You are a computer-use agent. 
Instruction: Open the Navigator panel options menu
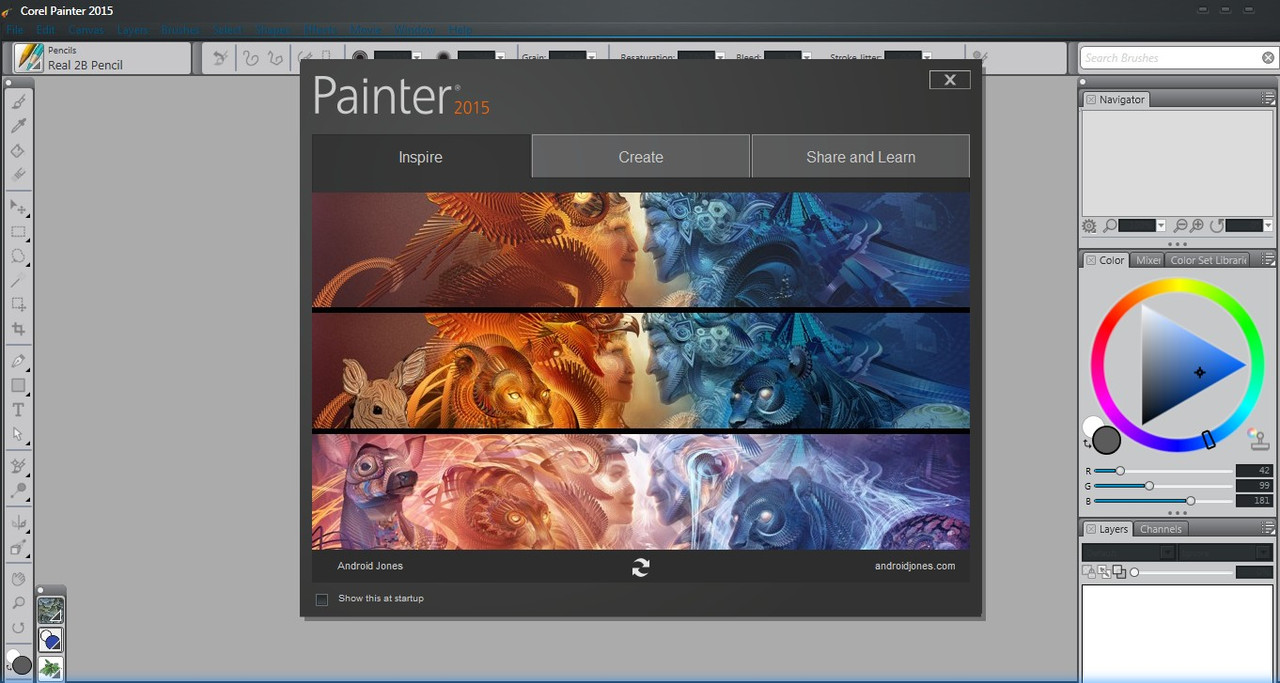(x=1268, y=99)
